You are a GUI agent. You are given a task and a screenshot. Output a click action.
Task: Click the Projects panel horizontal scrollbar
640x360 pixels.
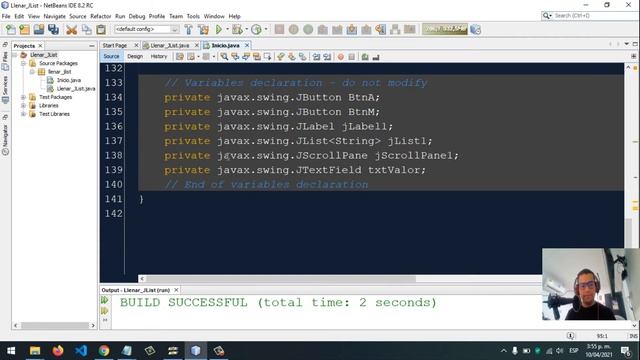[55, 325]
